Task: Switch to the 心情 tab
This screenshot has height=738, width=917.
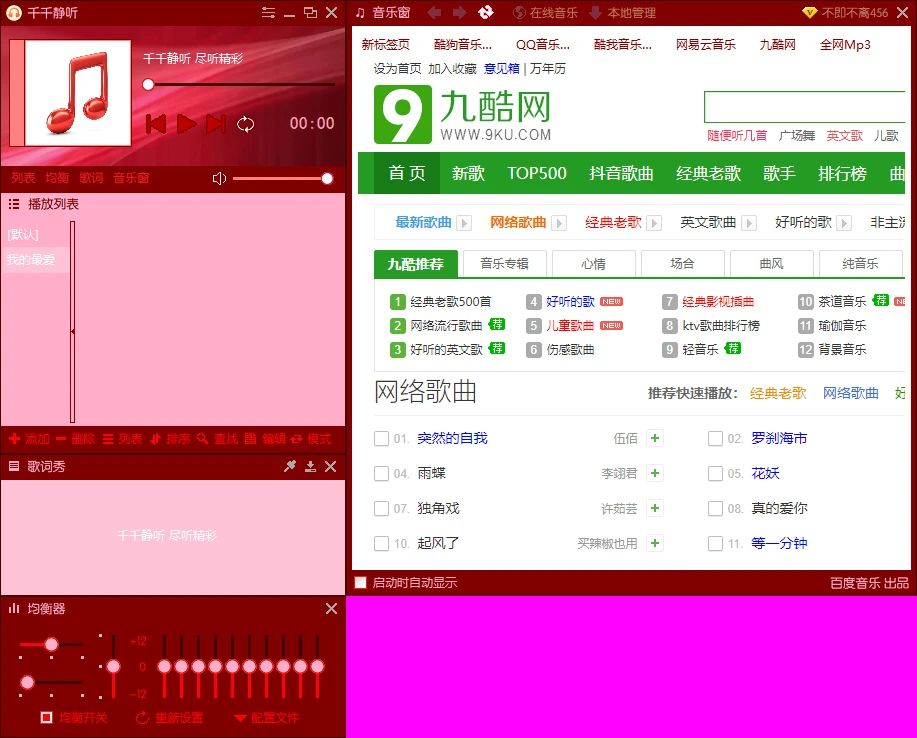Action: 594,264
